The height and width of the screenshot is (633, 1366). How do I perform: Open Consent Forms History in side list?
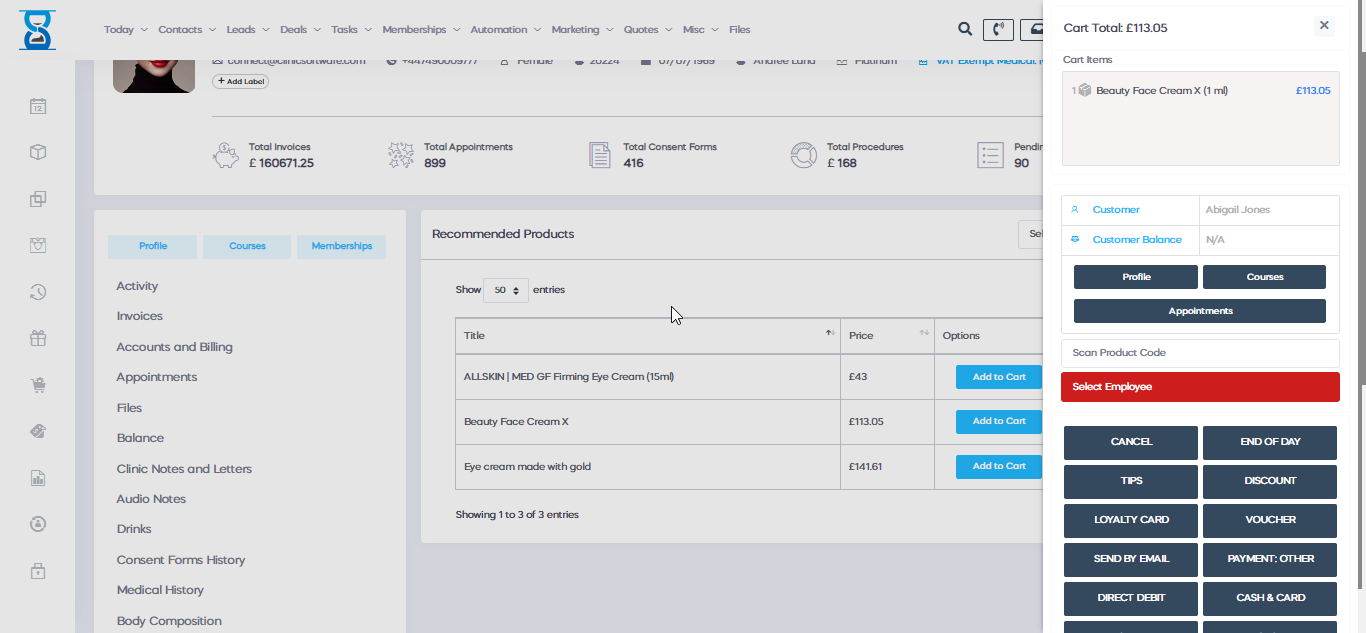pyautogui.click(x=181, y=560)
